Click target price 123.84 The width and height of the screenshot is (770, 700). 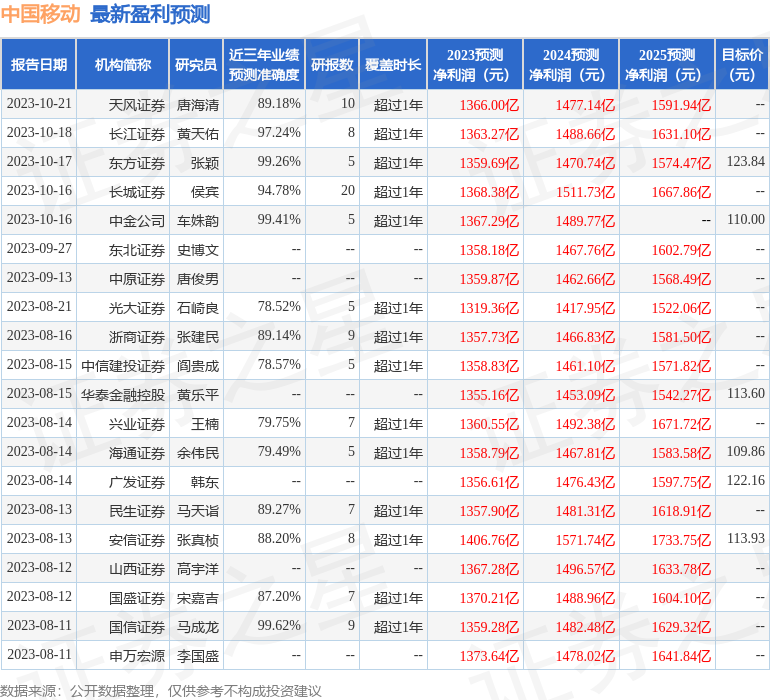click(x=745, y=162)
